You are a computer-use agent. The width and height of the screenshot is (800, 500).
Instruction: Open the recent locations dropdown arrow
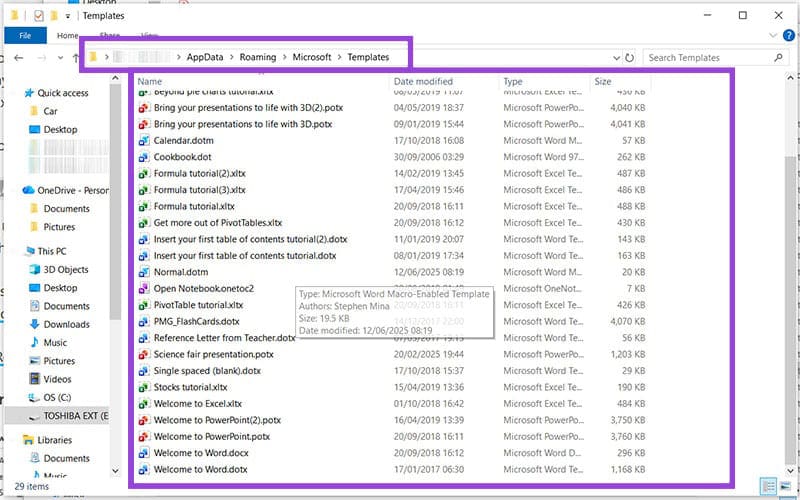tap(60, 58)
